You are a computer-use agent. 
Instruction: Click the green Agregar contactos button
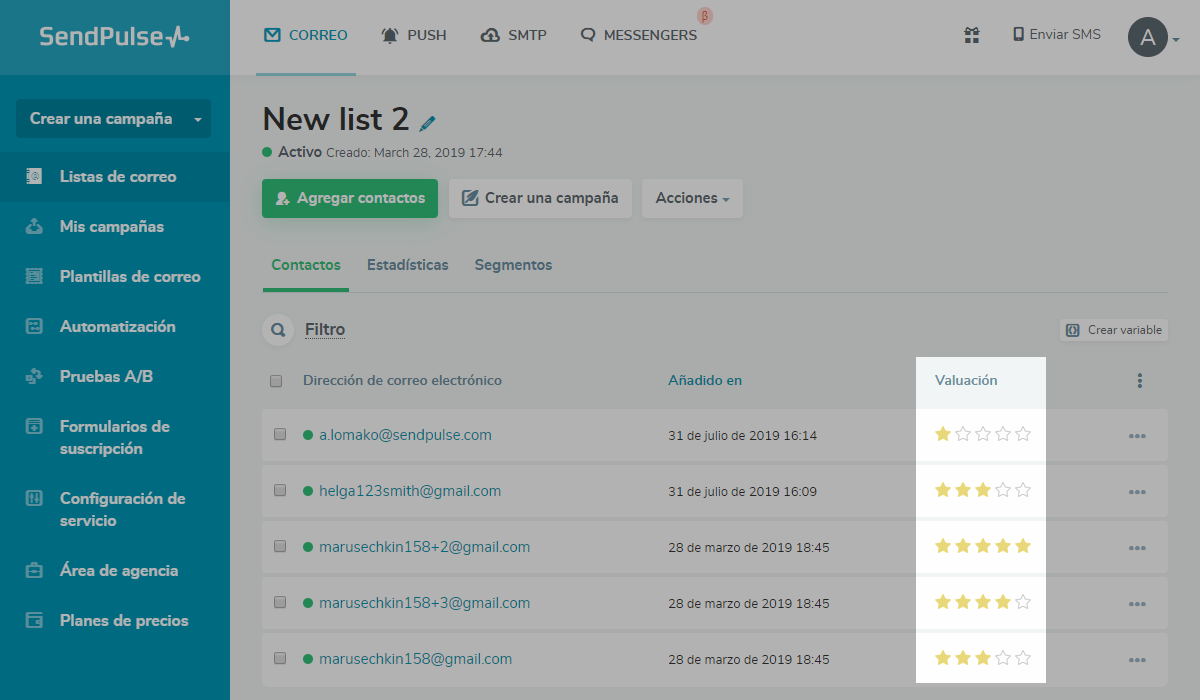[x=350, y=198]
